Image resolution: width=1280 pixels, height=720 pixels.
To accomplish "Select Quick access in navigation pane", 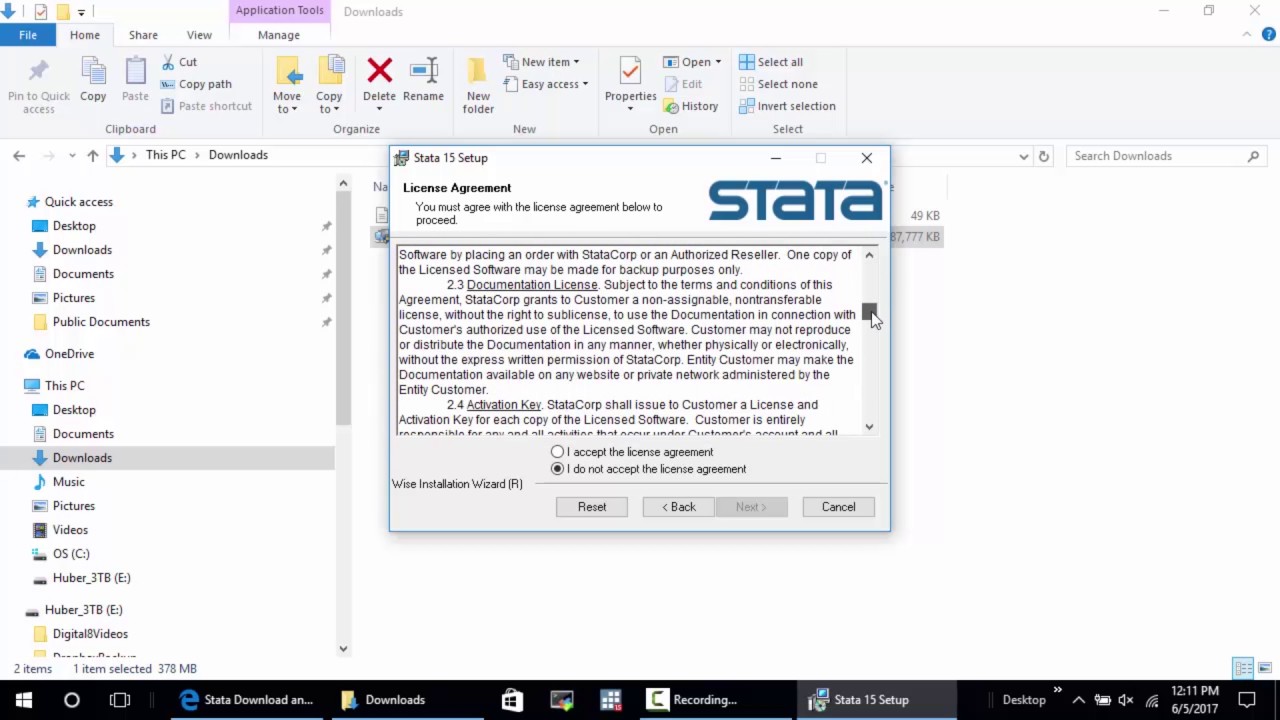I will click(x=78, y=202).
